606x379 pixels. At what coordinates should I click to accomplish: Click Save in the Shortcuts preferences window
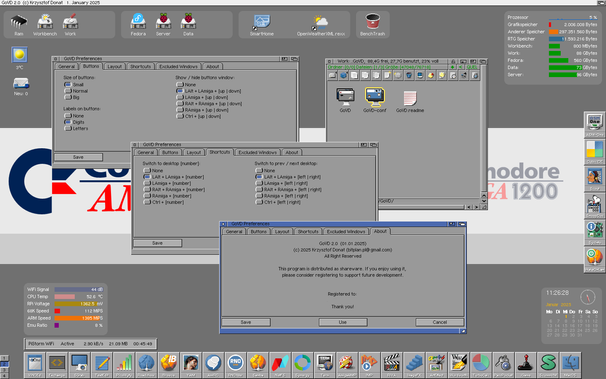point(157,243)
